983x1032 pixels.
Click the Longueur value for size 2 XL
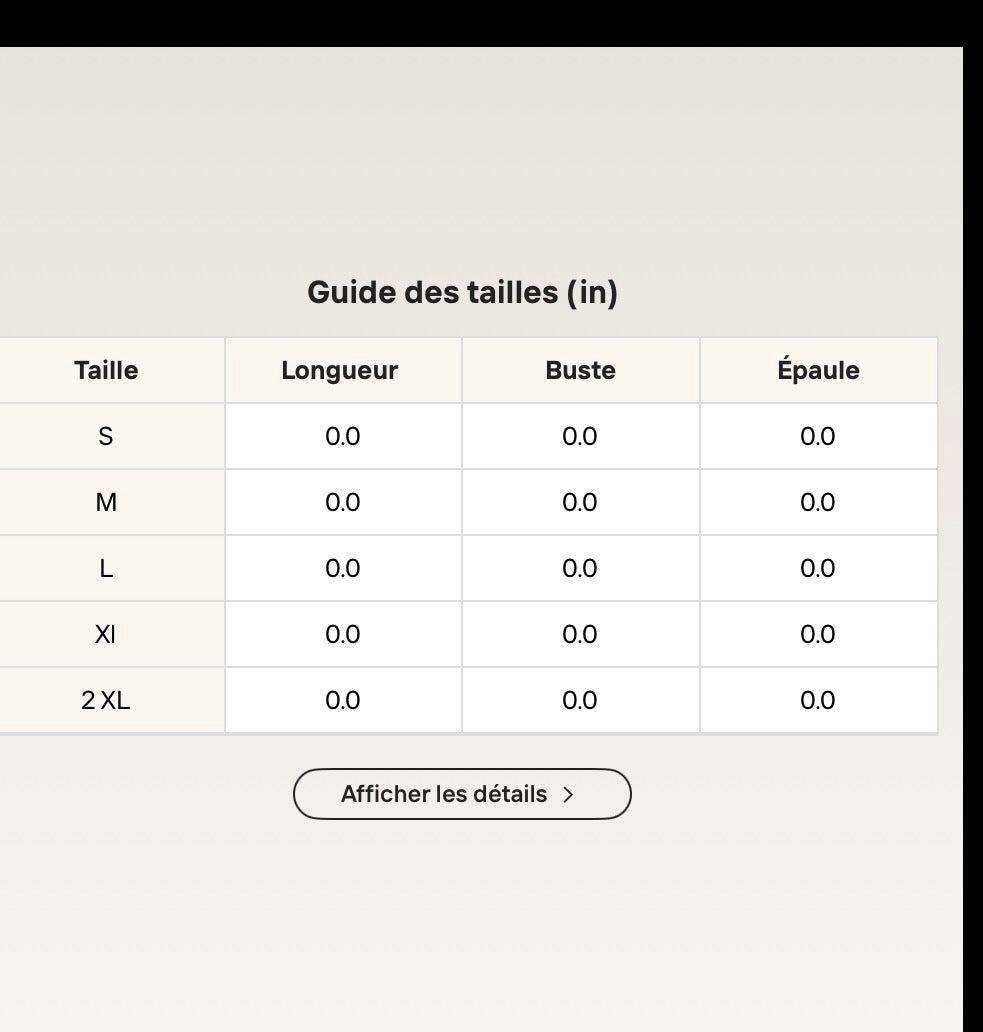coord(343,700)
